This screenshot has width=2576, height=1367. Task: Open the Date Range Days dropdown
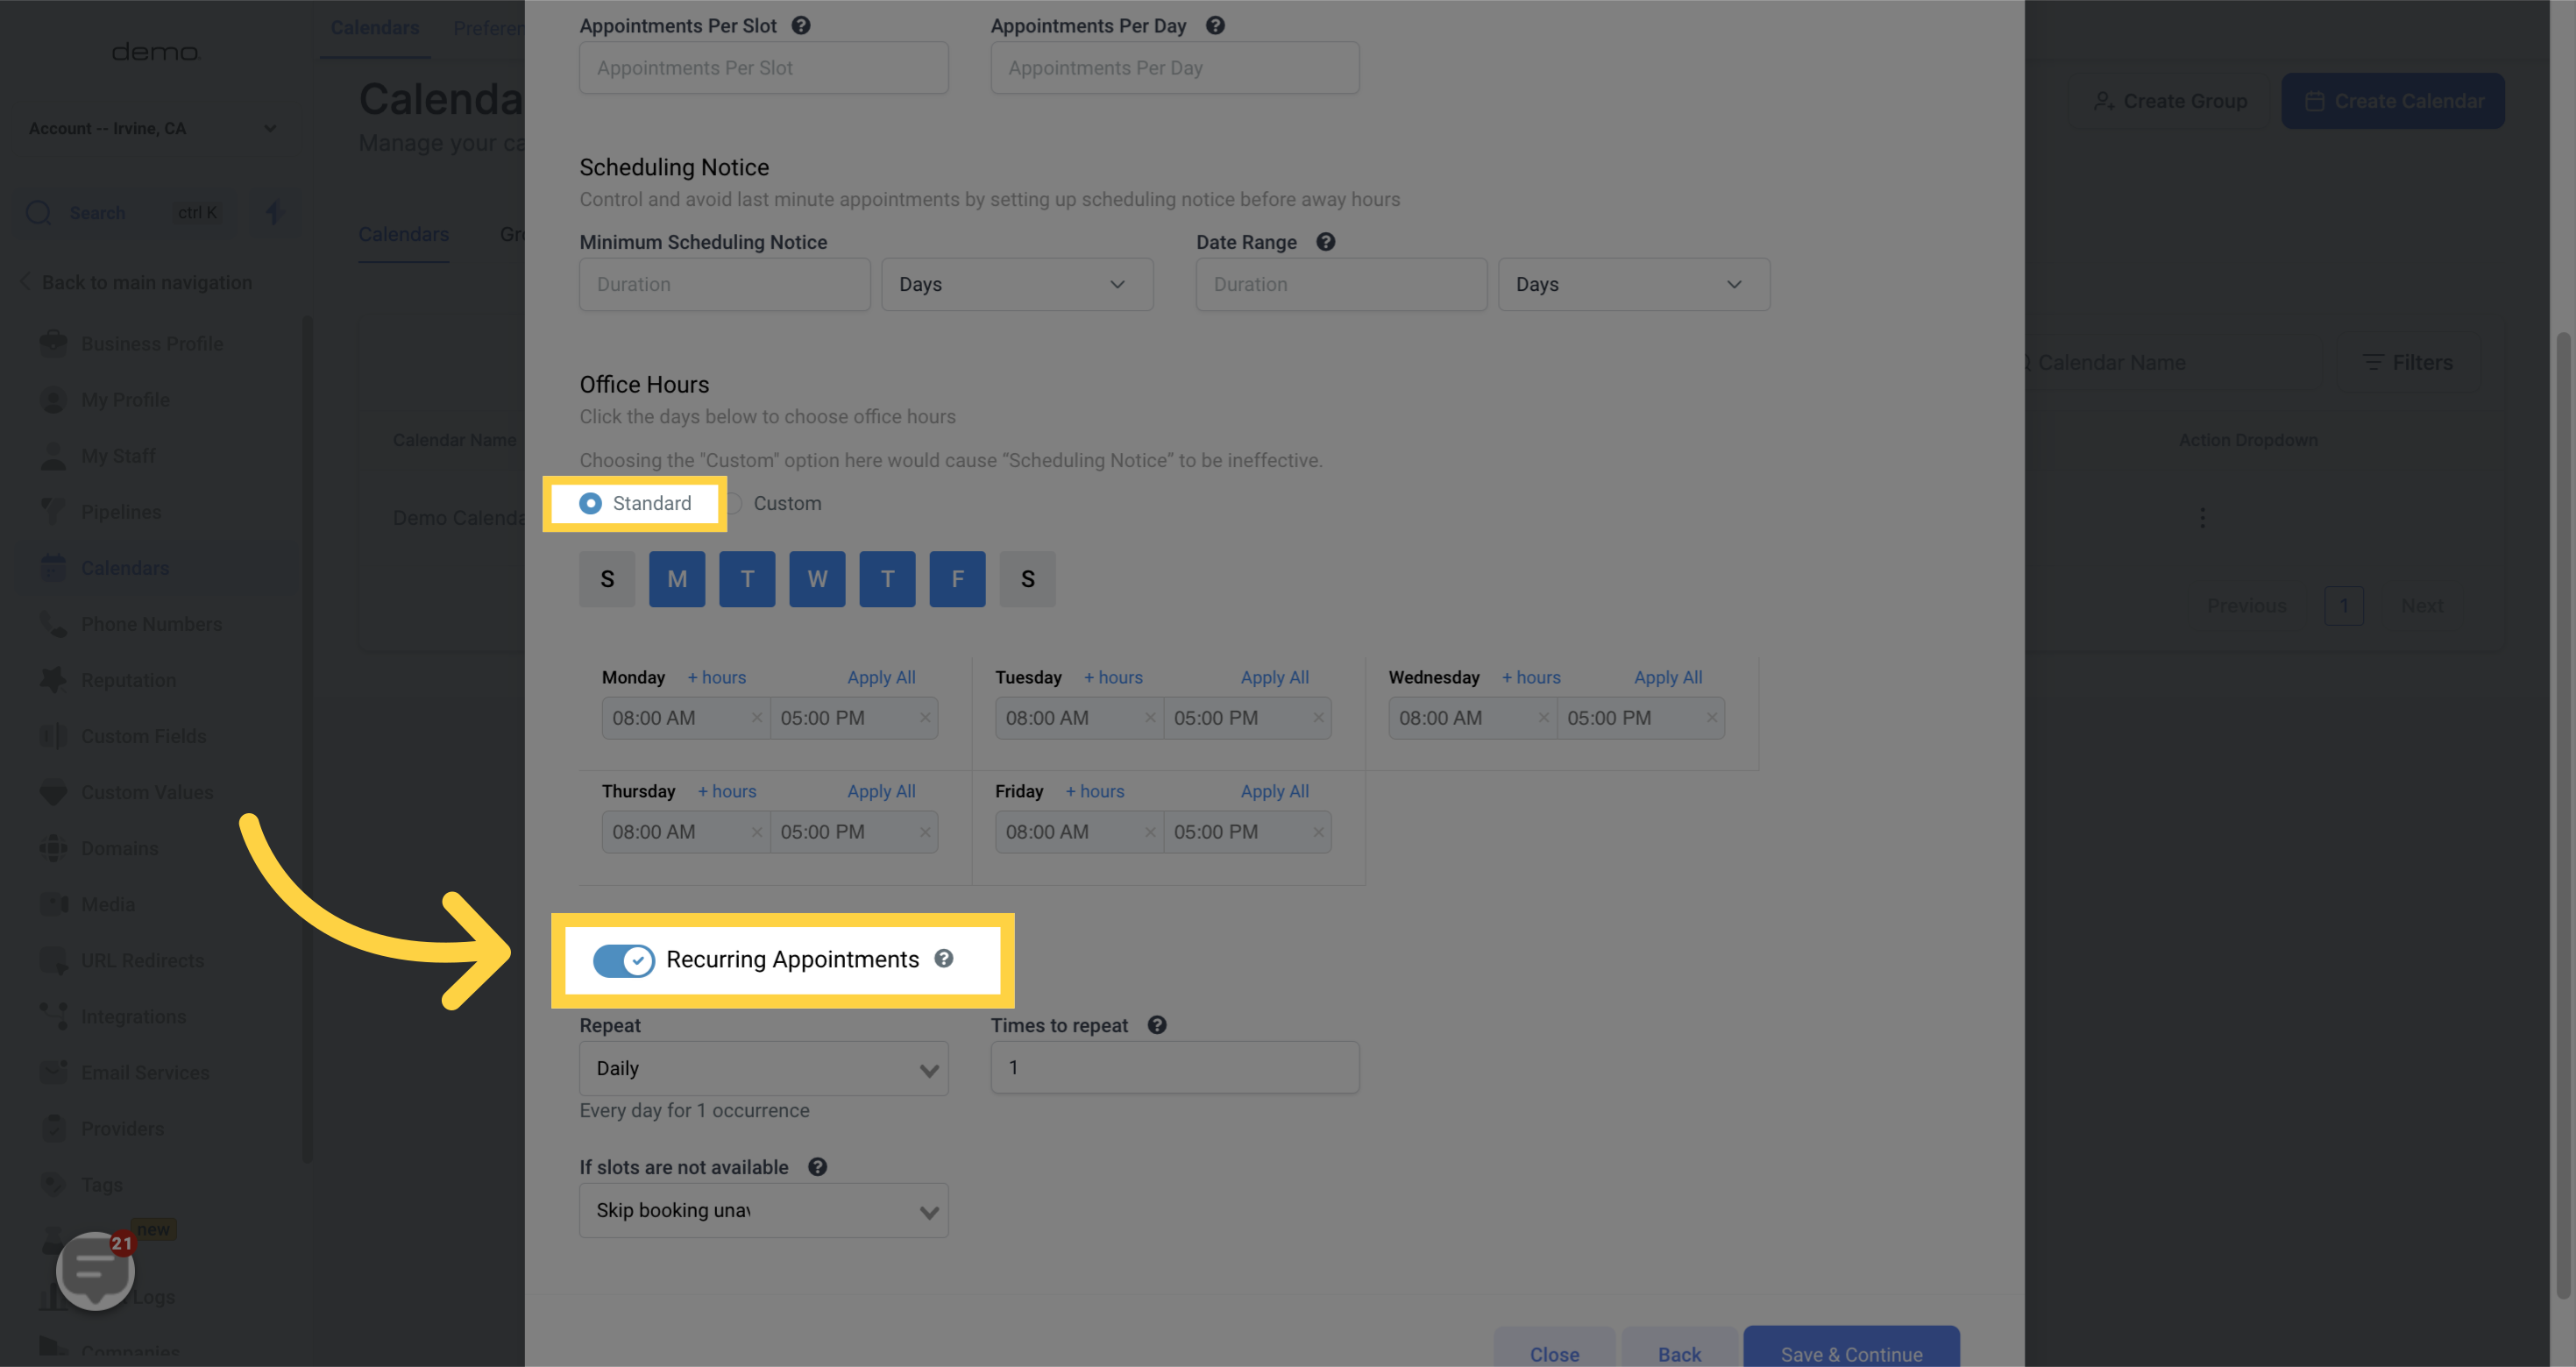tap(1633, 284)
